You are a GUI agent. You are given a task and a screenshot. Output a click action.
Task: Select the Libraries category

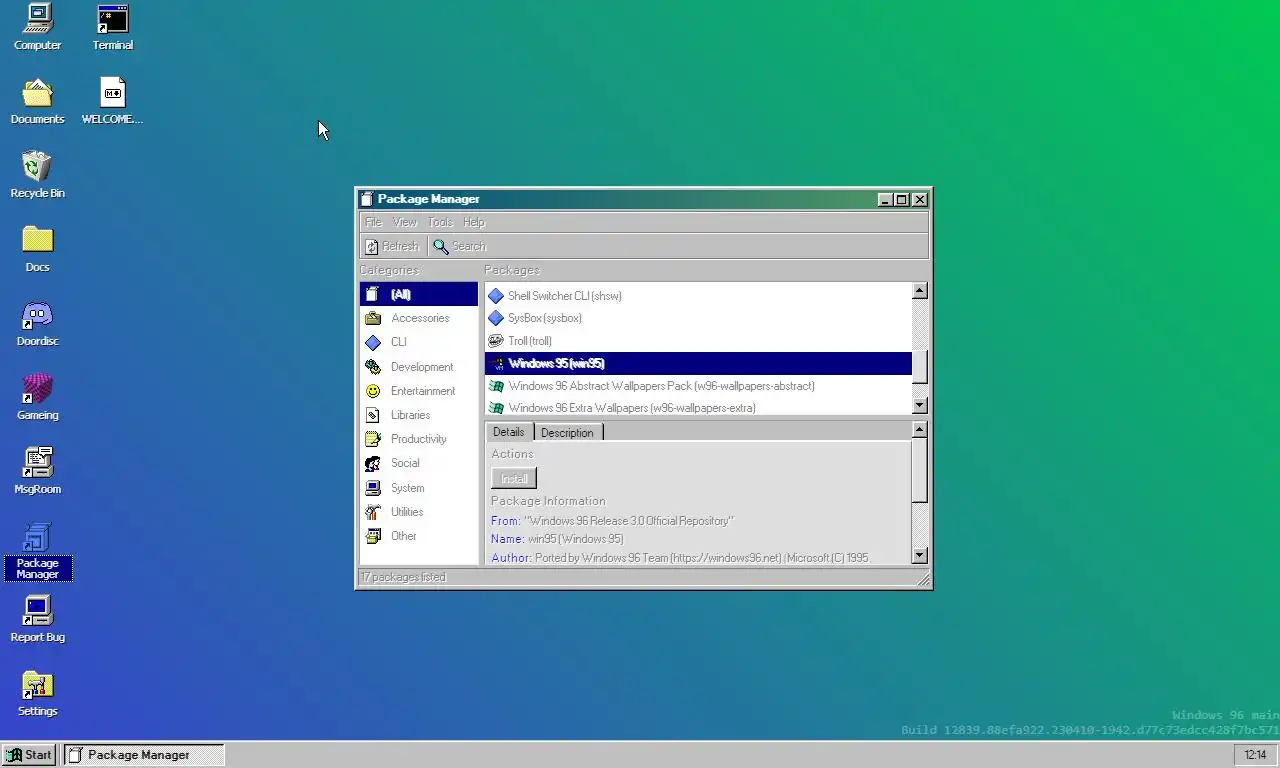click(x=419, y=415)
